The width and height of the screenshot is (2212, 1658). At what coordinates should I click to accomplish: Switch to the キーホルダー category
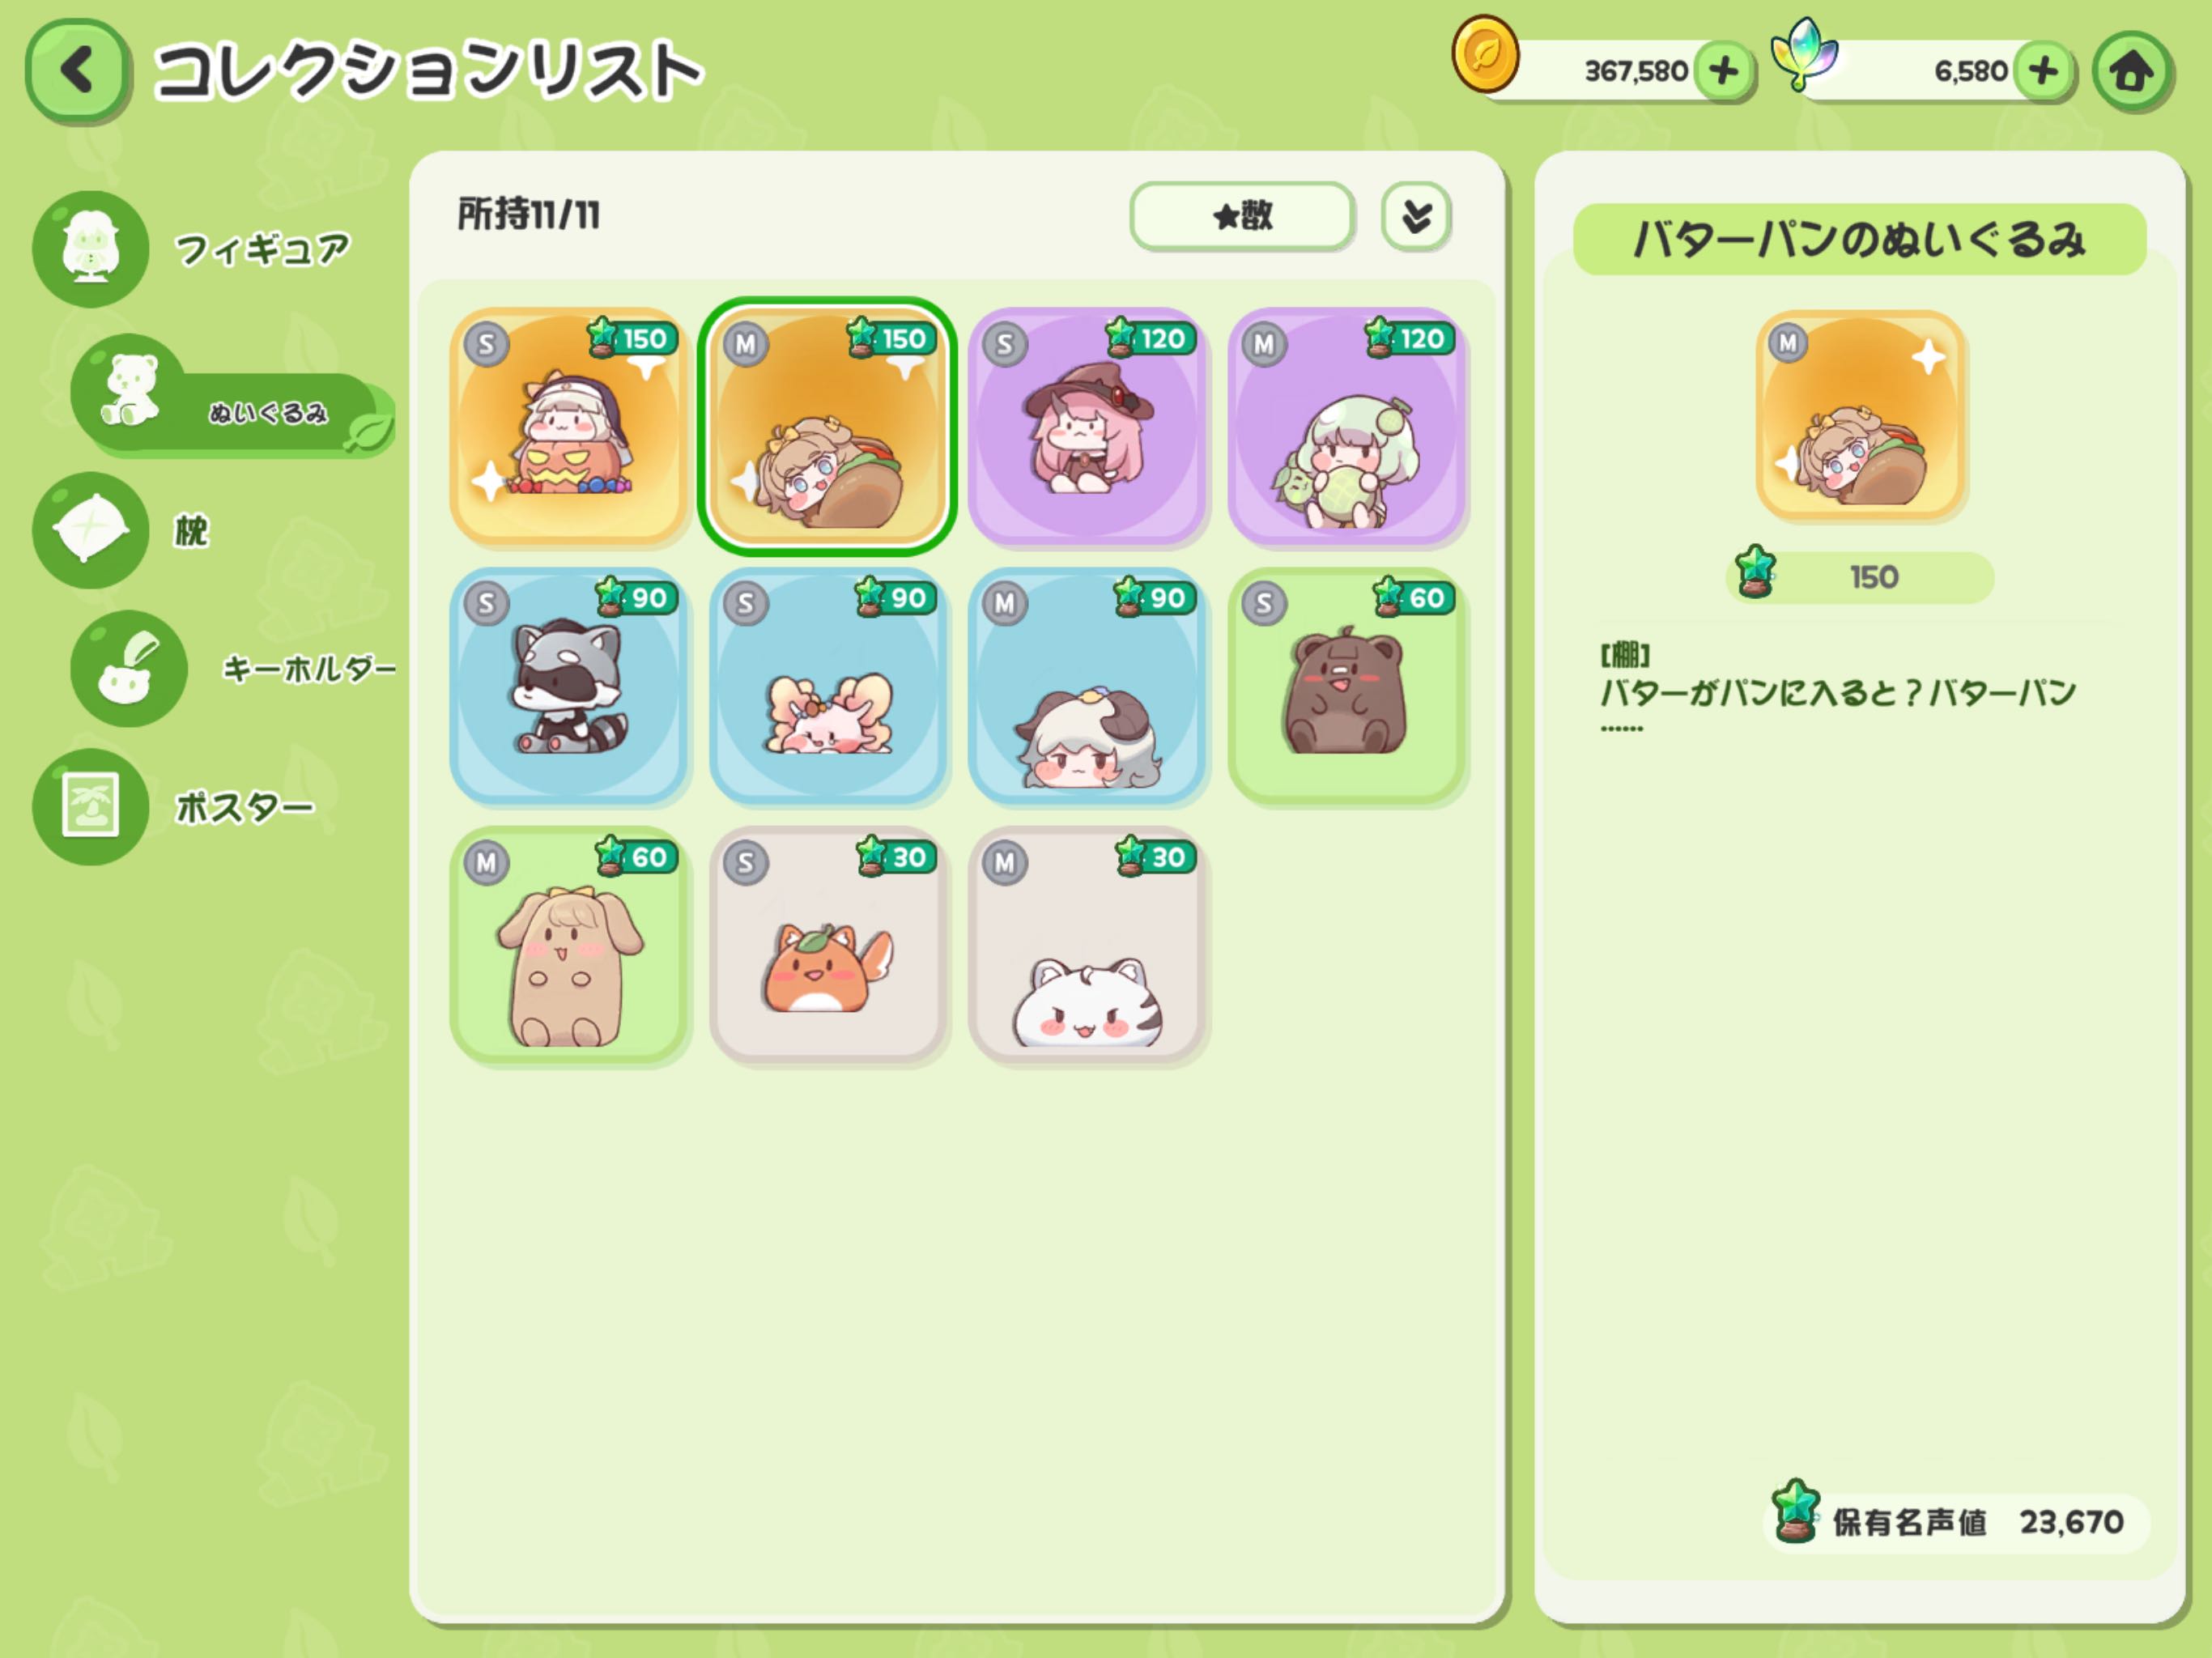tap(235, 668)
